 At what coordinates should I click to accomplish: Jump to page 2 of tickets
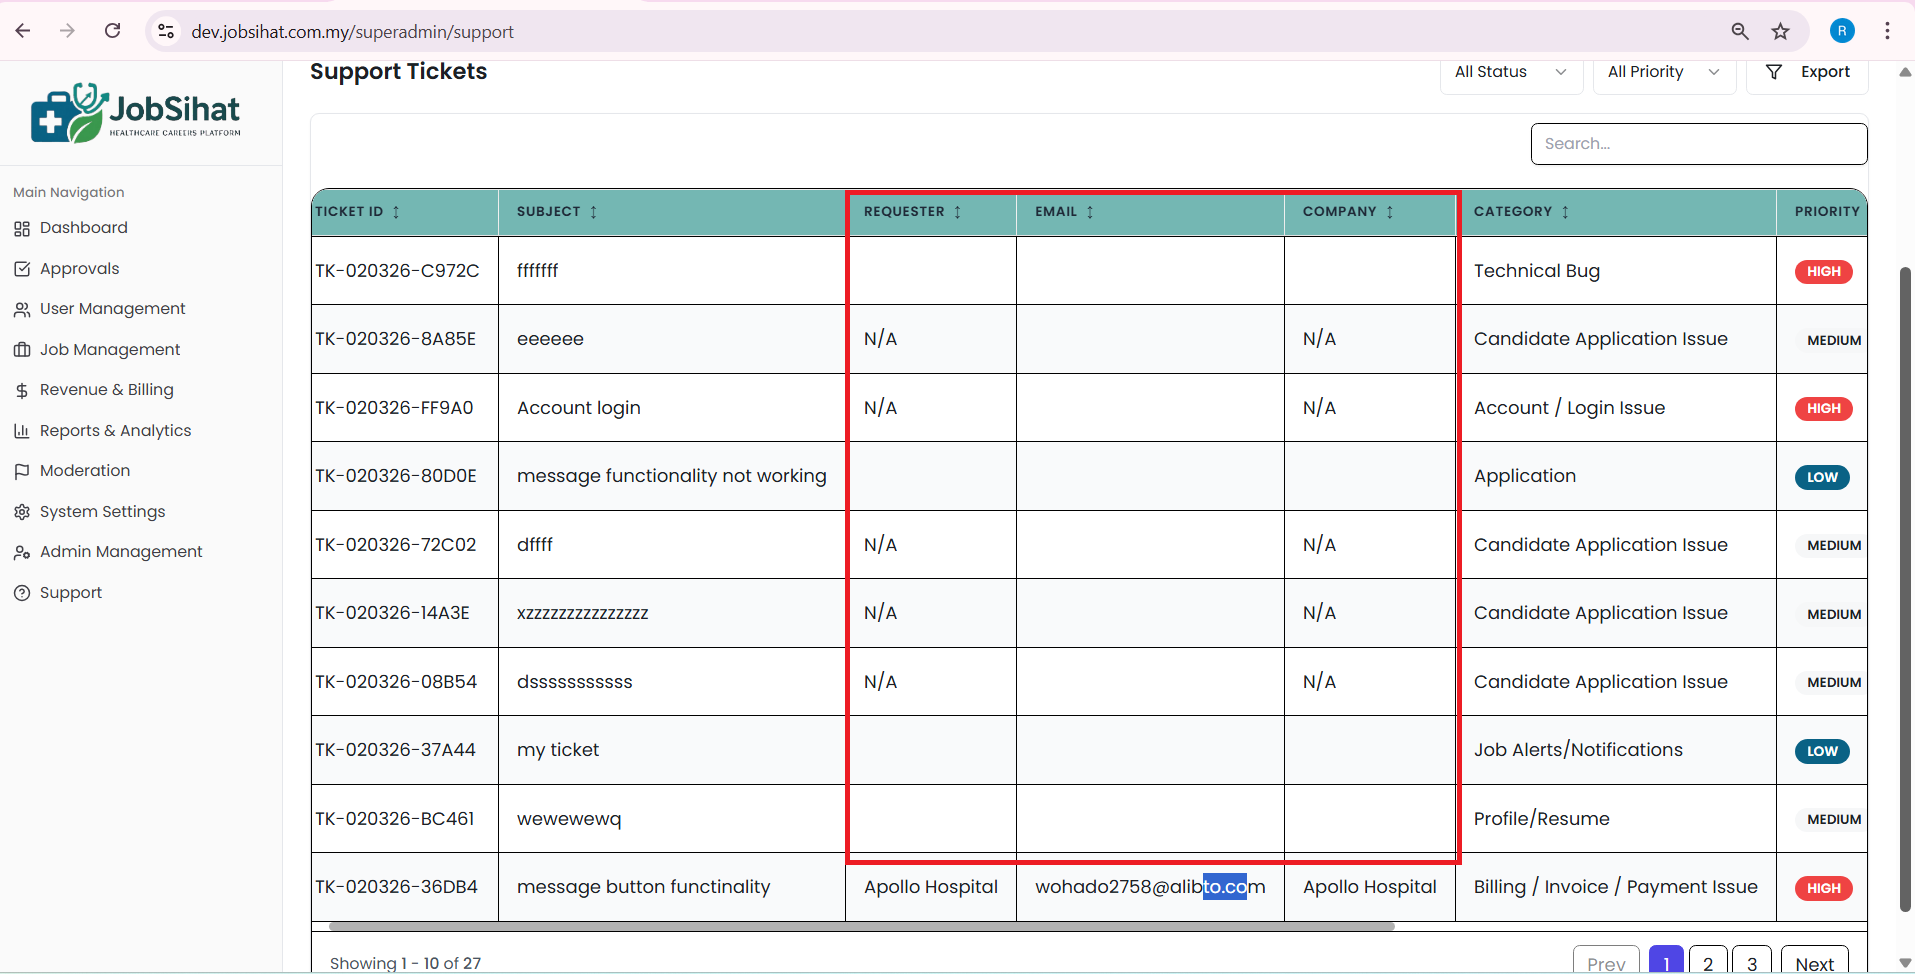pyautogui.click(x=1708, y=963)
